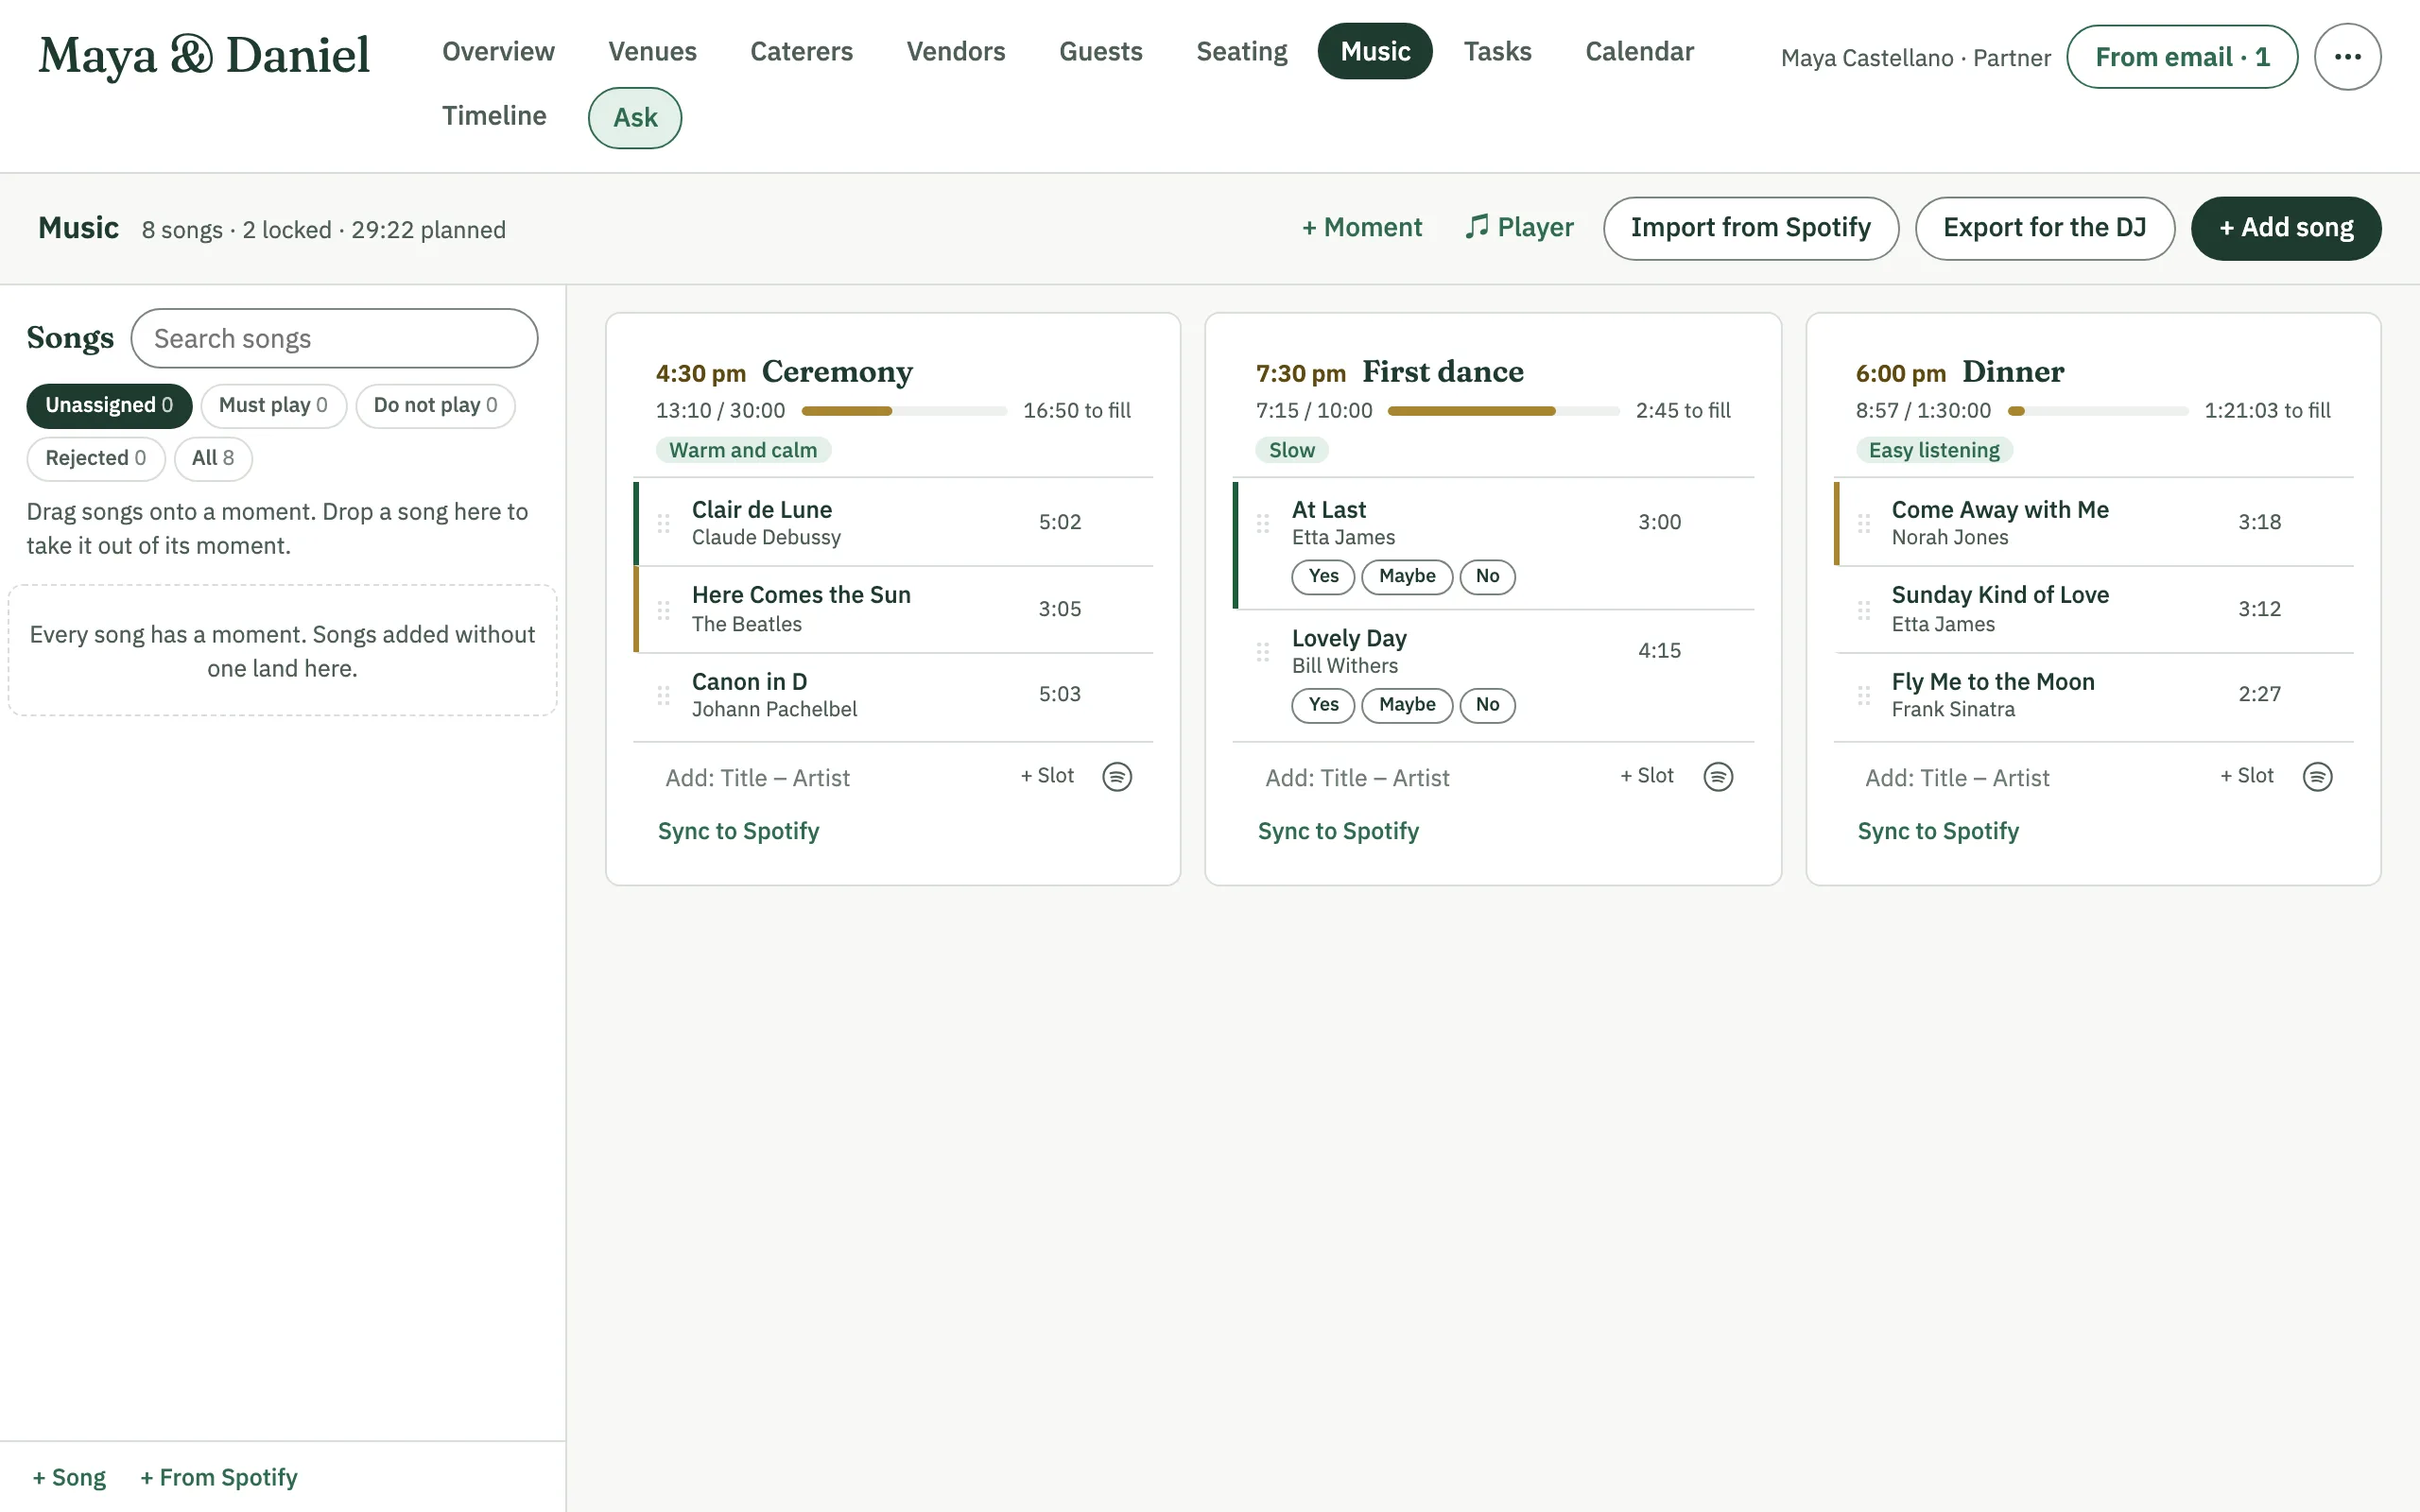
Task: Filter songs by Must play
Action: point(273,406)
